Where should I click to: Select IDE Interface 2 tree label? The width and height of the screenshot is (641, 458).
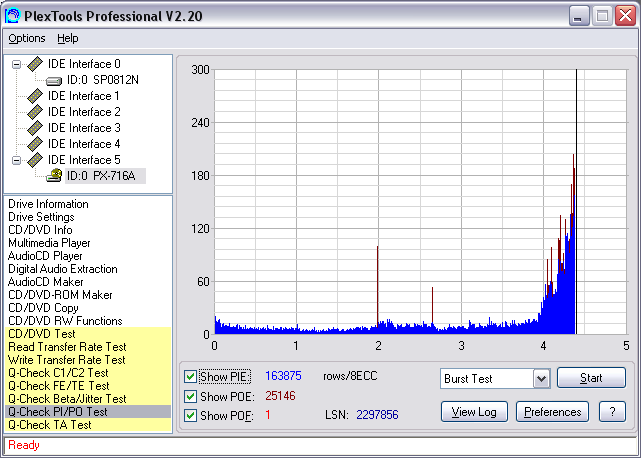coord(84,112)
